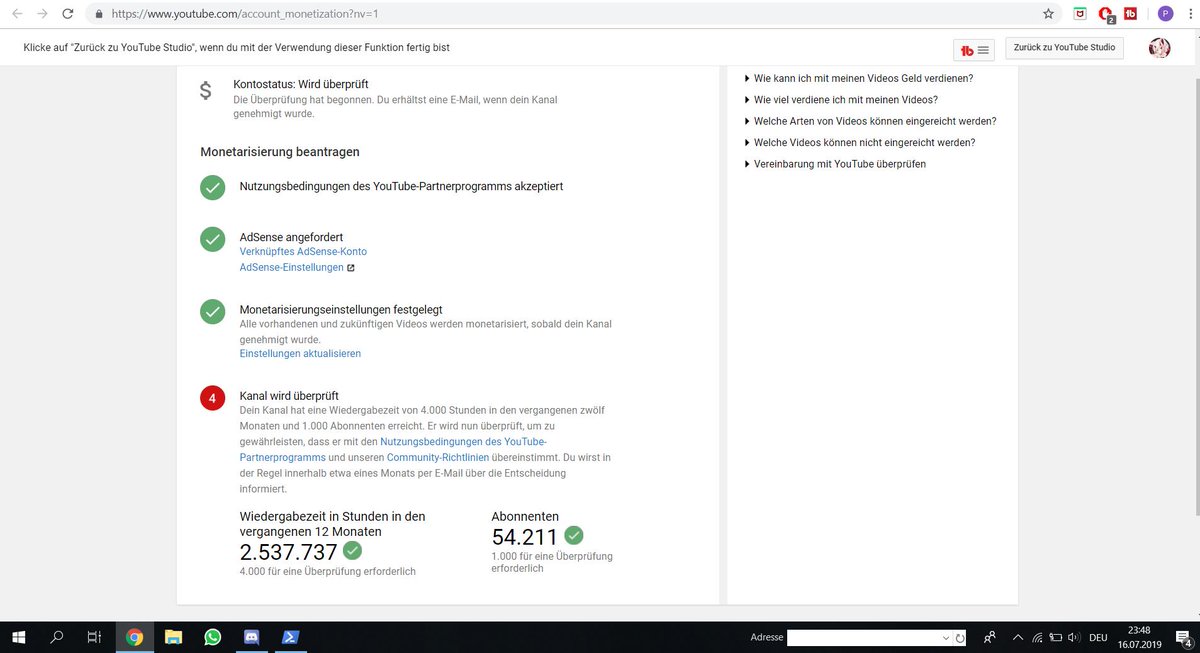
Task: Open the TubeBuddy menu button on page
Action: coord(974,49)
